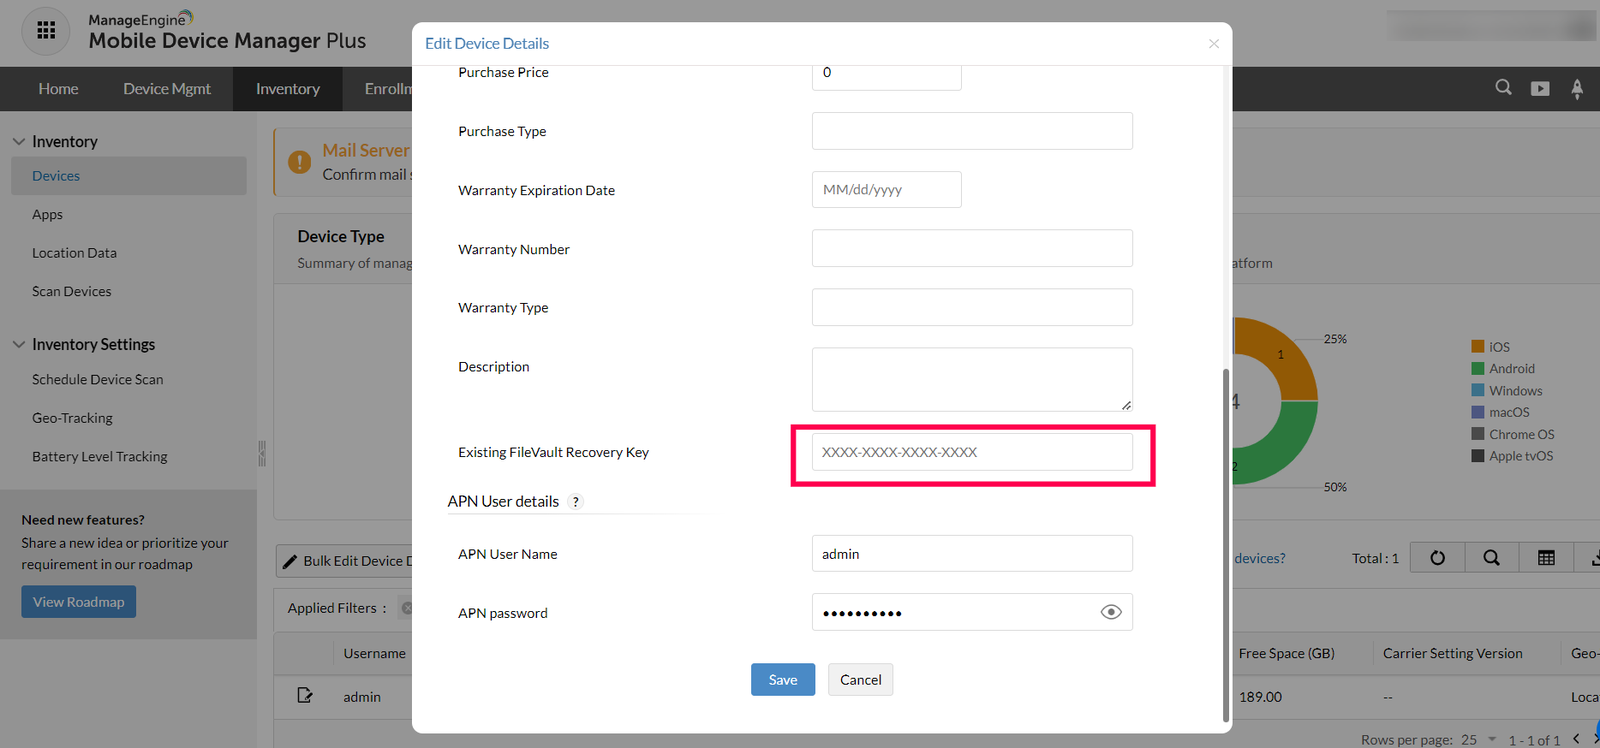This screenshot has height=748, width=1600.
Task: Save the edited device details
Action: pos(783,680)
